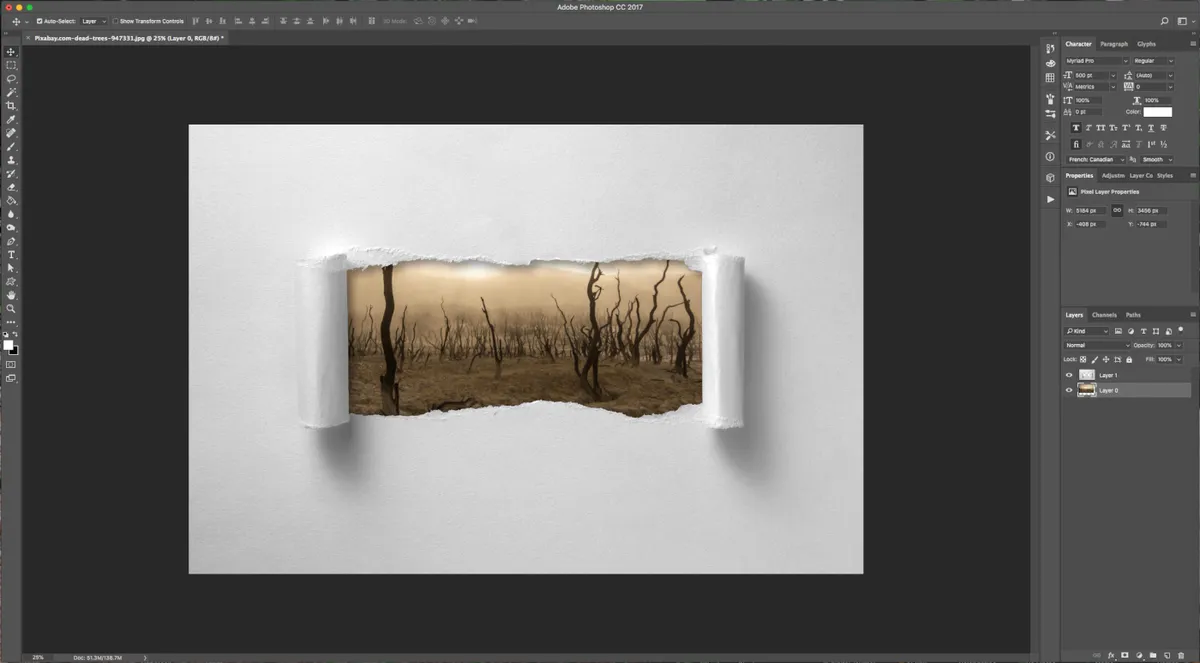Switch to the Styles tab

(x=1165, y=175)
